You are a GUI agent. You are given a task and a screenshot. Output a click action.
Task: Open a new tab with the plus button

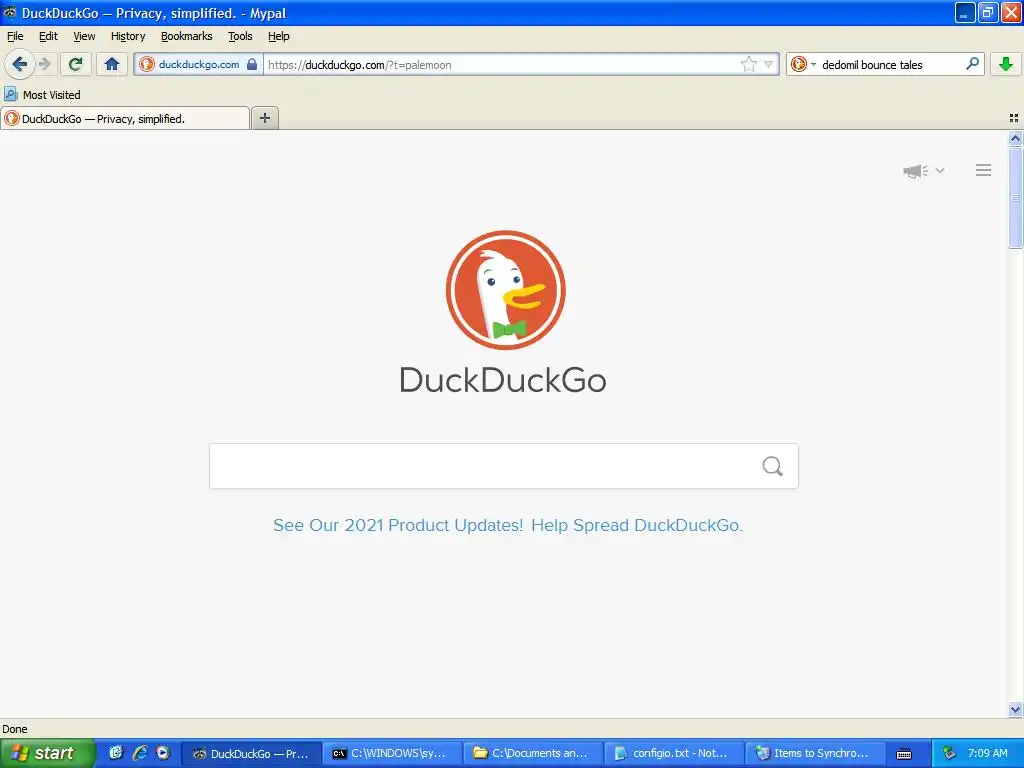click(x=264, y=118)
